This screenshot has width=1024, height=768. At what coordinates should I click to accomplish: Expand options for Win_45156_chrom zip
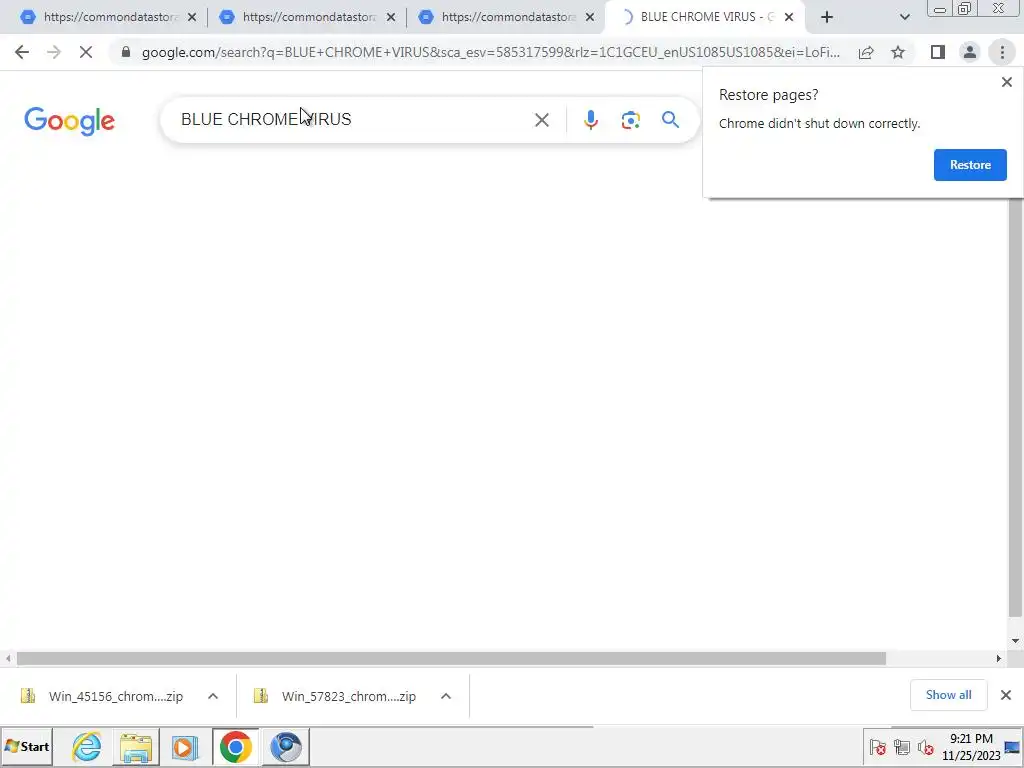(x=213, y=696)
